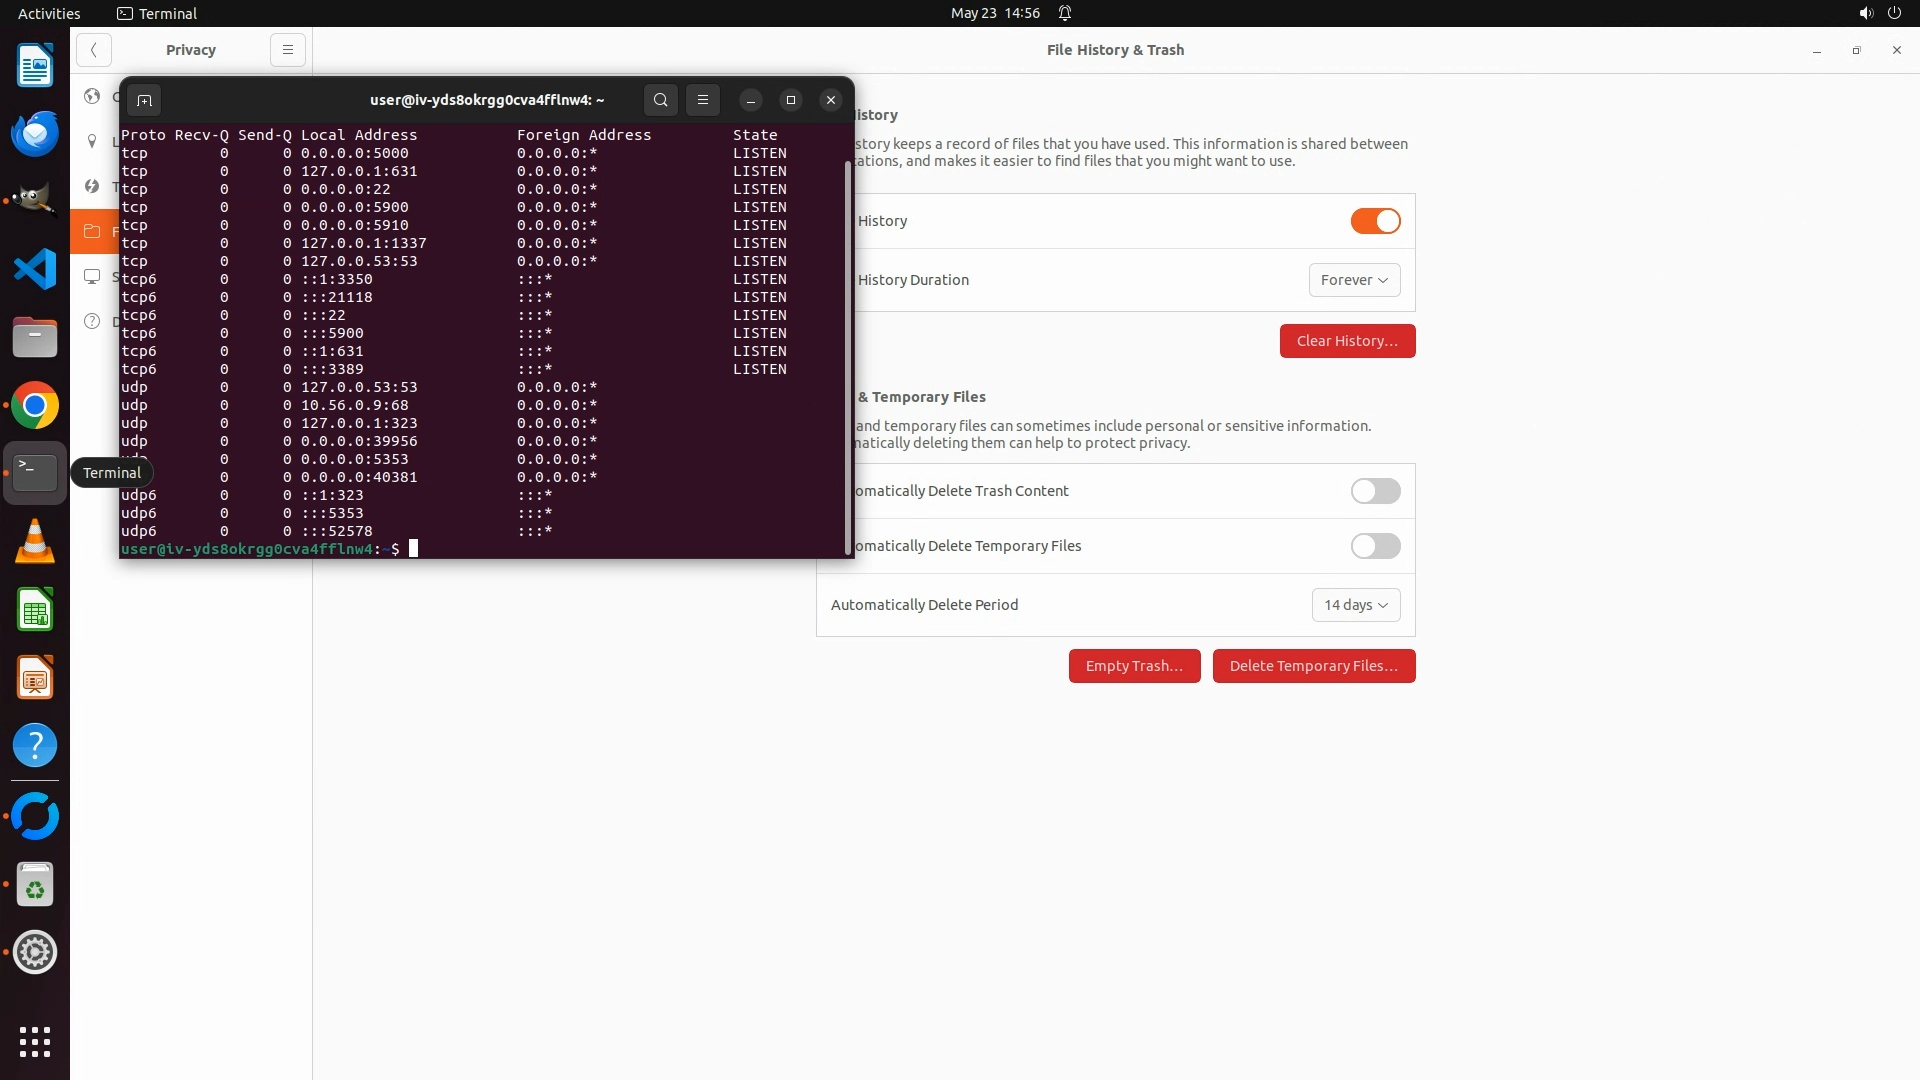This screenshot has width=1920, height=1080.
Task: Disable the File History toggle
Action: 1375,221
